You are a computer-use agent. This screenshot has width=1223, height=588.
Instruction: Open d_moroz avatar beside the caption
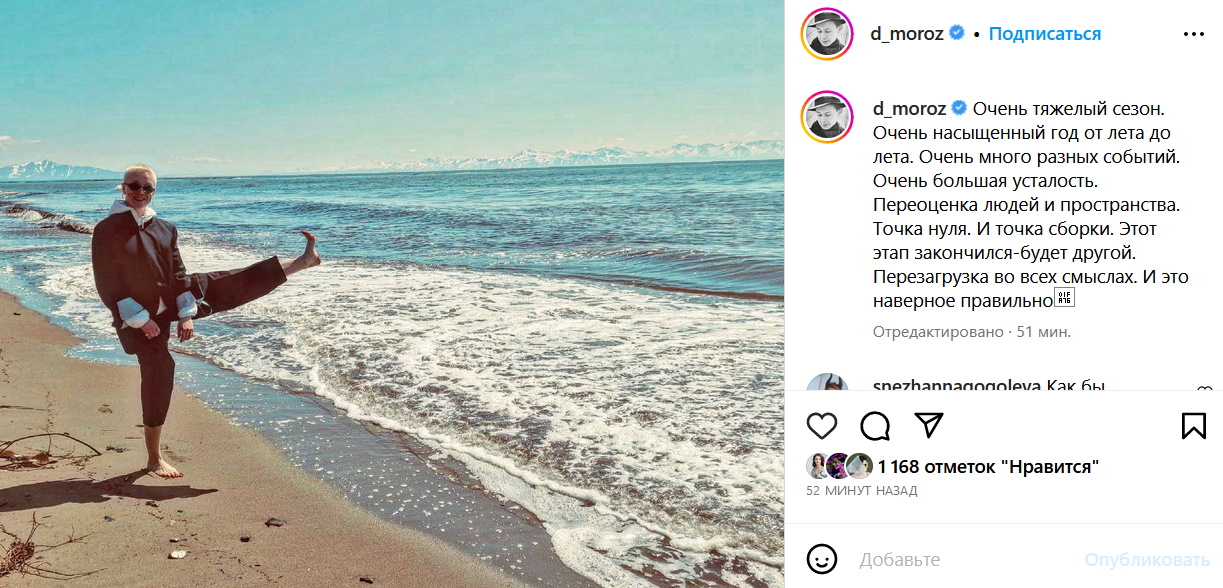coord(826,116)
